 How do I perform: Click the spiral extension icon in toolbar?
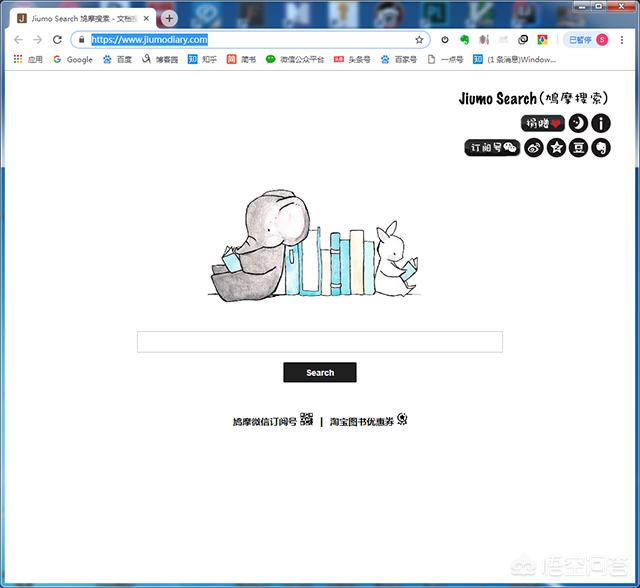[x=523, y=40]
